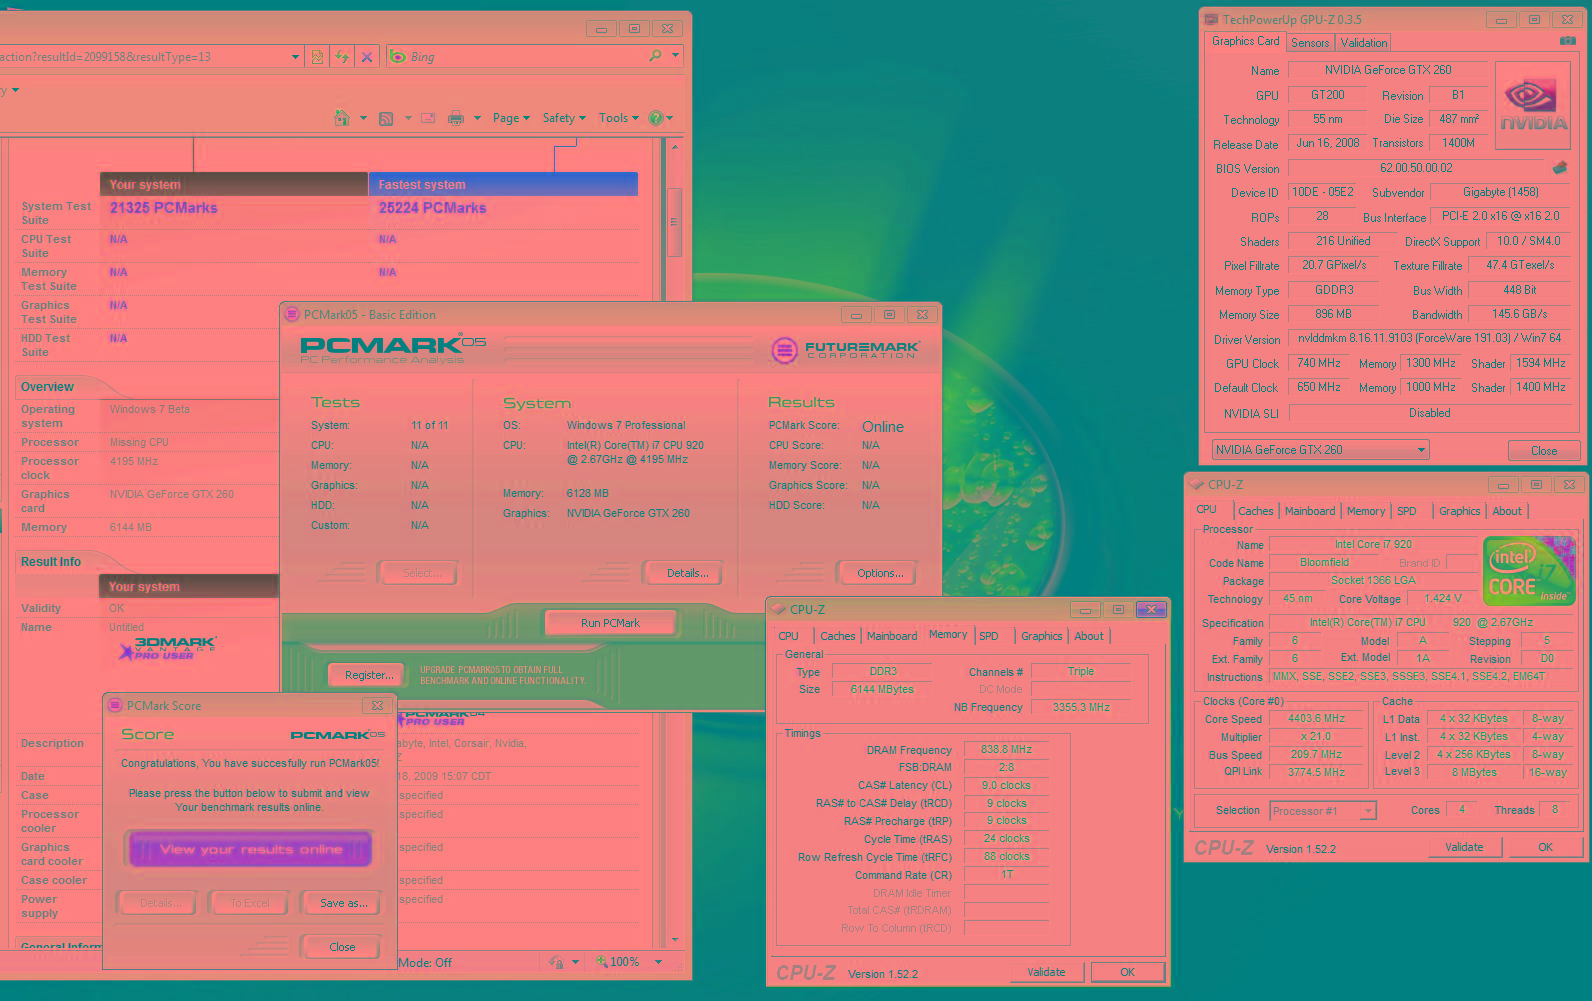Click View your results online button
1592x1001 pixels.
pos(251,849)
